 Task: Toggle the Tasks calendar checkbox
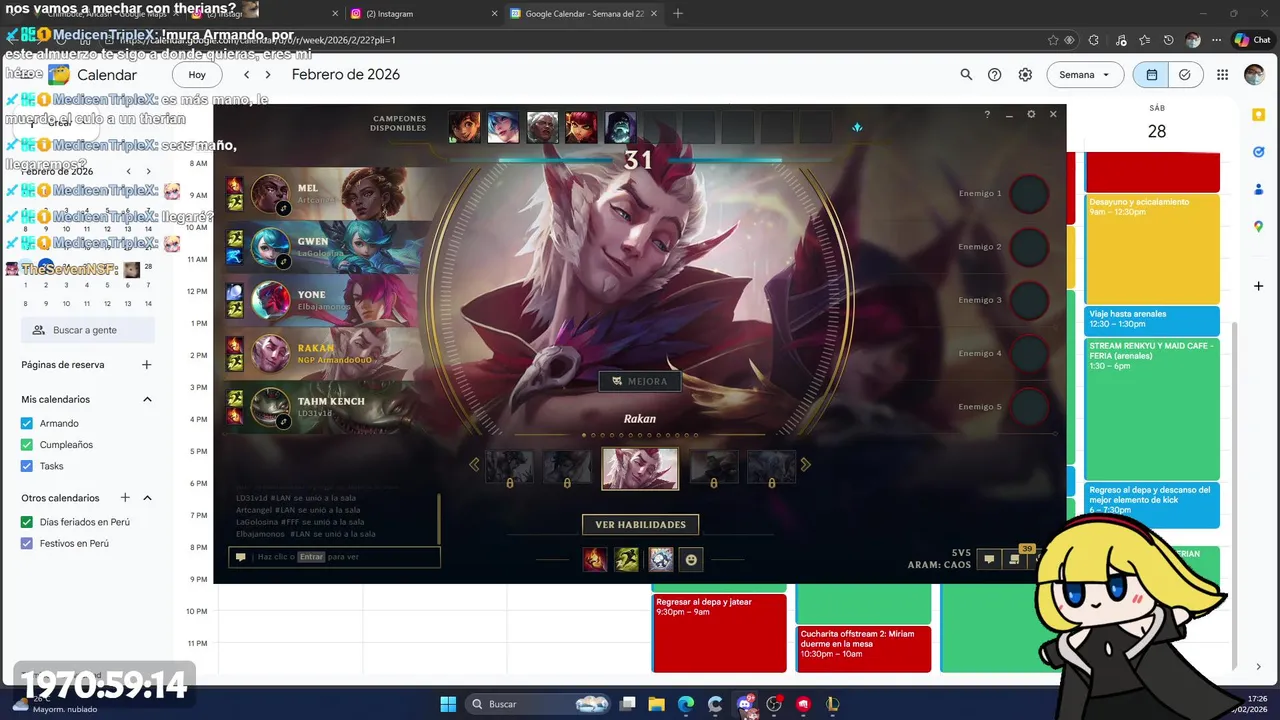click(27, 466)
